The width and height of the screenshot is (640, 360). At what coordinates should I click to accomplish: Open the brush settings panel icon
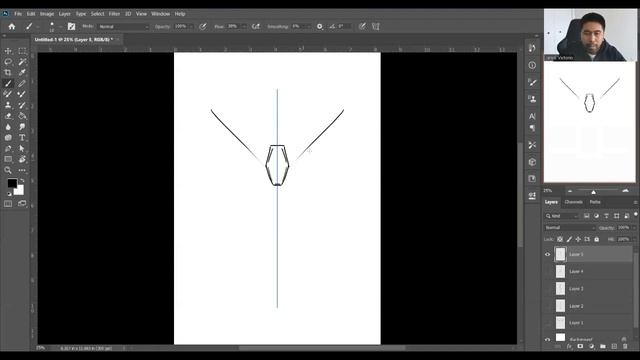point(71,27)
